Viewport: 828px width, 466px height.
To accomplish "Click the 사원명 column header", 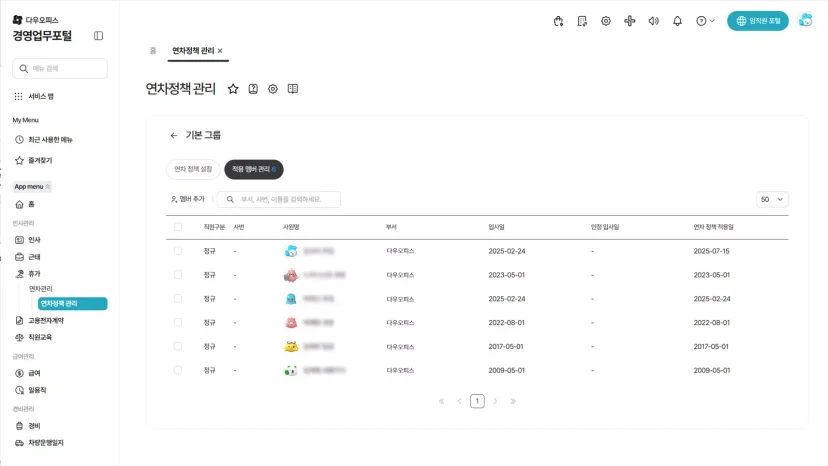I will tap(291, 227).
